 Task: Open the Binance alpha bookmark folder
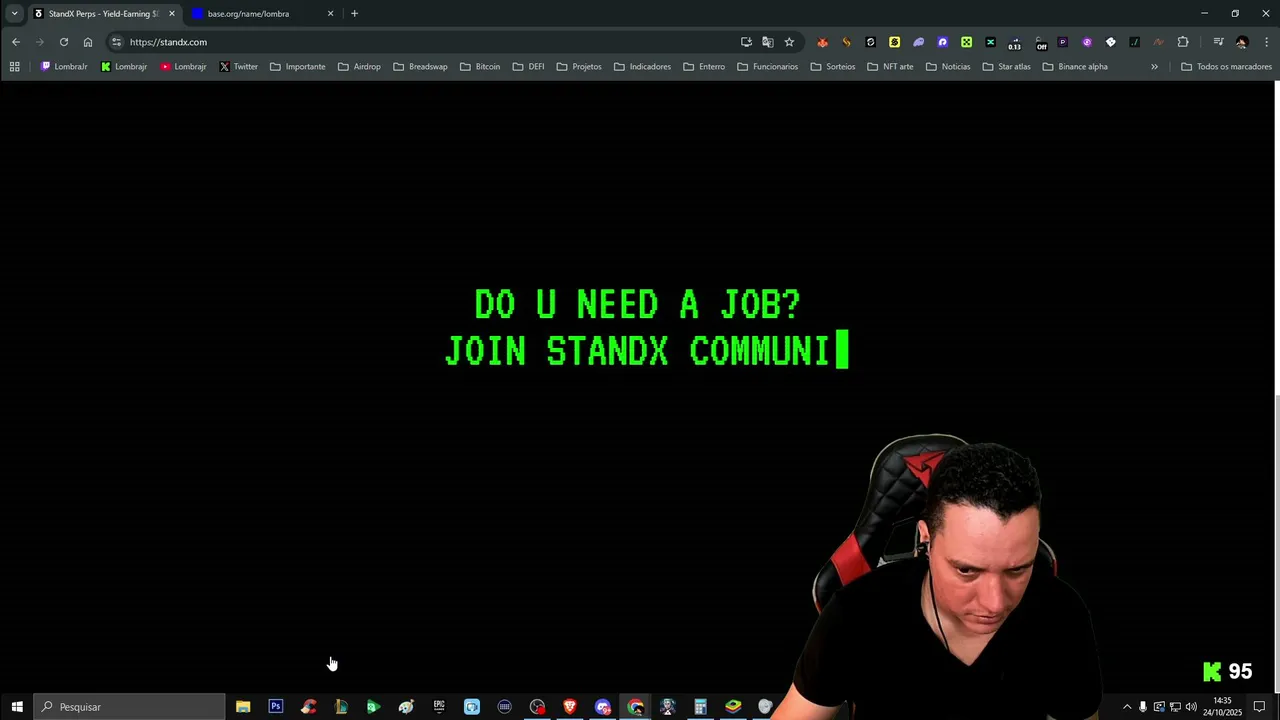[x=1074, y=67]
